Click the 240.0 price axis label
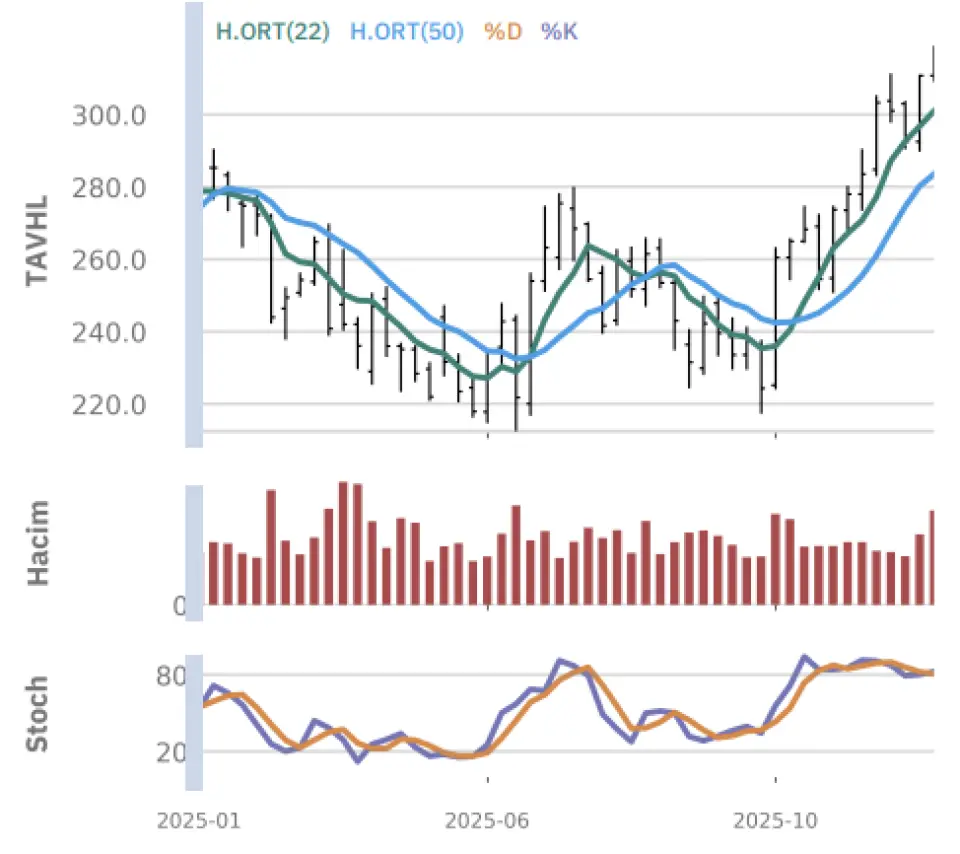The width and height of the screenshot is (960, 854). 110,332
